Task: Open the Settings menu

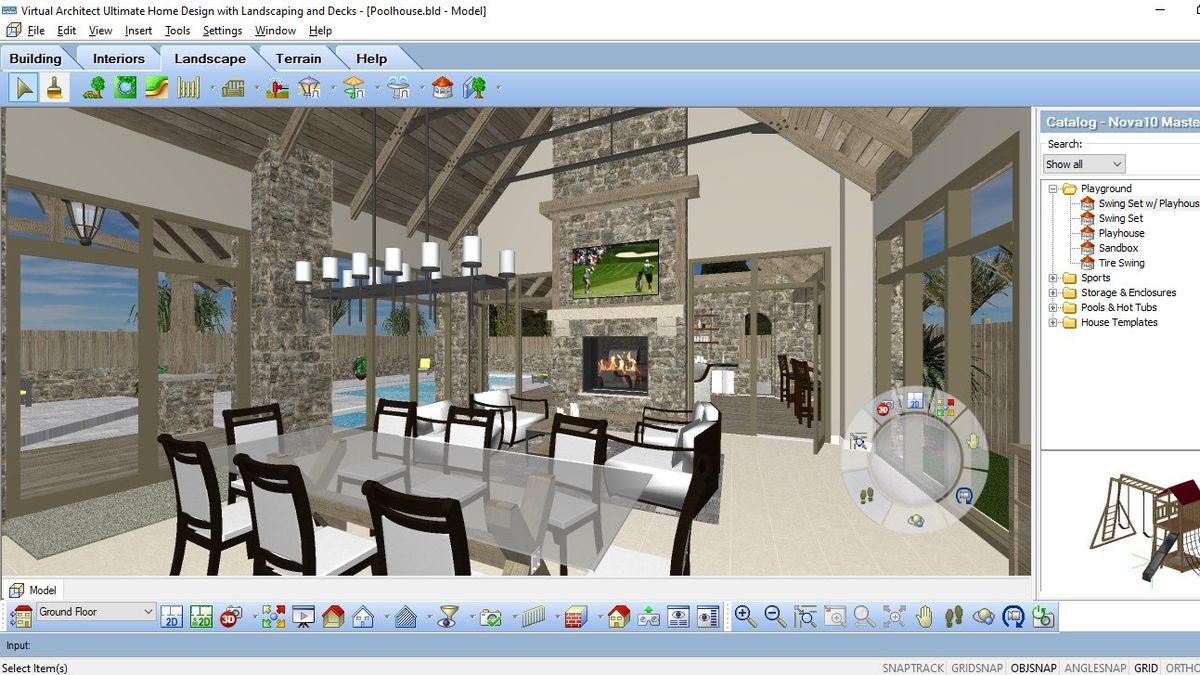Action: tap(222, 30)
